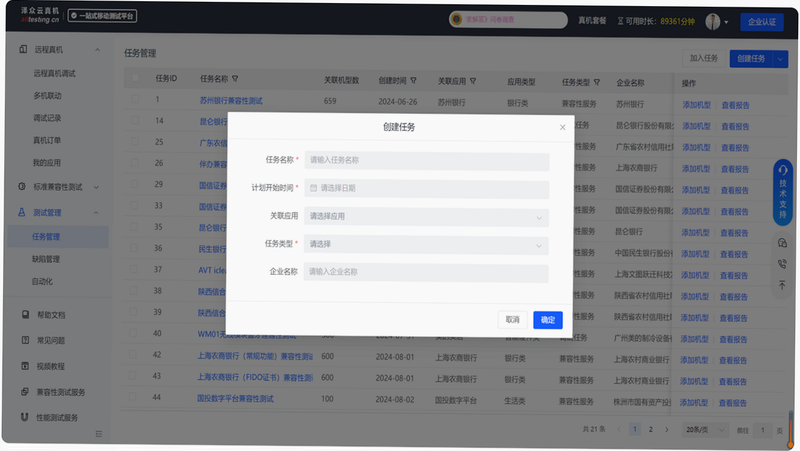Open the 20条/页 page size dropdown
This screenshot has height=451, width=800.
(706, 430)
